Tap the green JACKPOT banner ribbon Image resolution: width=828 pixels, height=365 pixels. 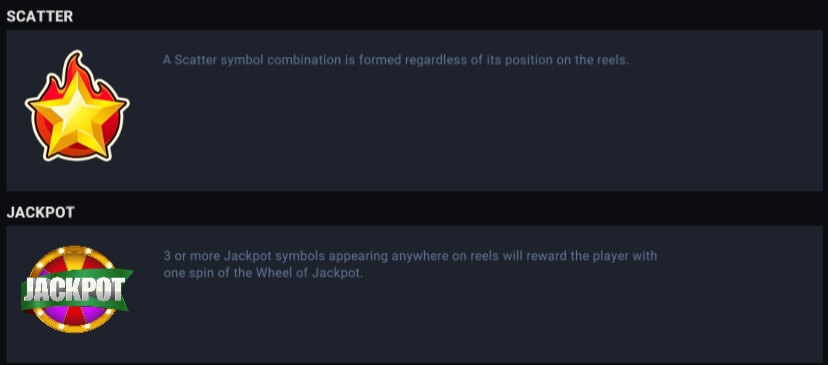pos(77,289)
